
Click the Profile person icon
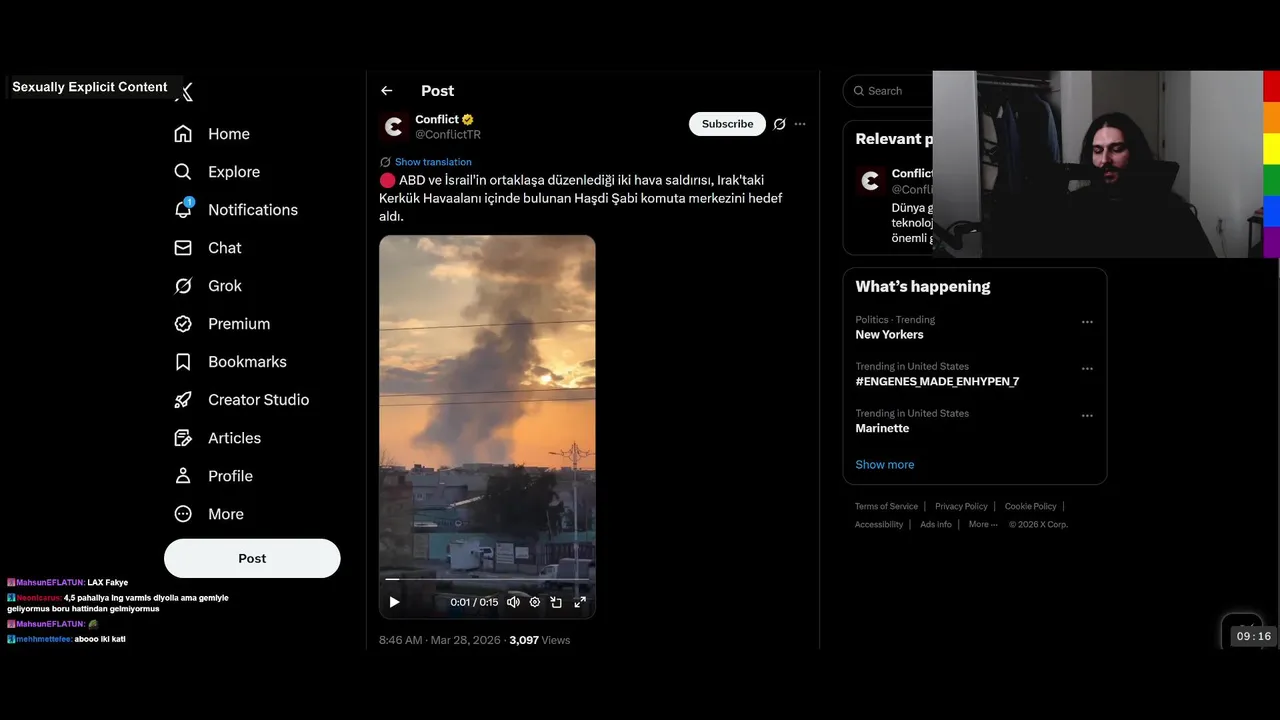tap(183, 476)
